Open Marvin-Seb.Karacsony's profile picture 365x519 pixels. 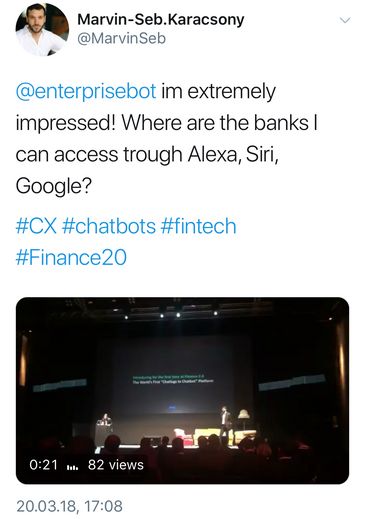click(42, 30)
